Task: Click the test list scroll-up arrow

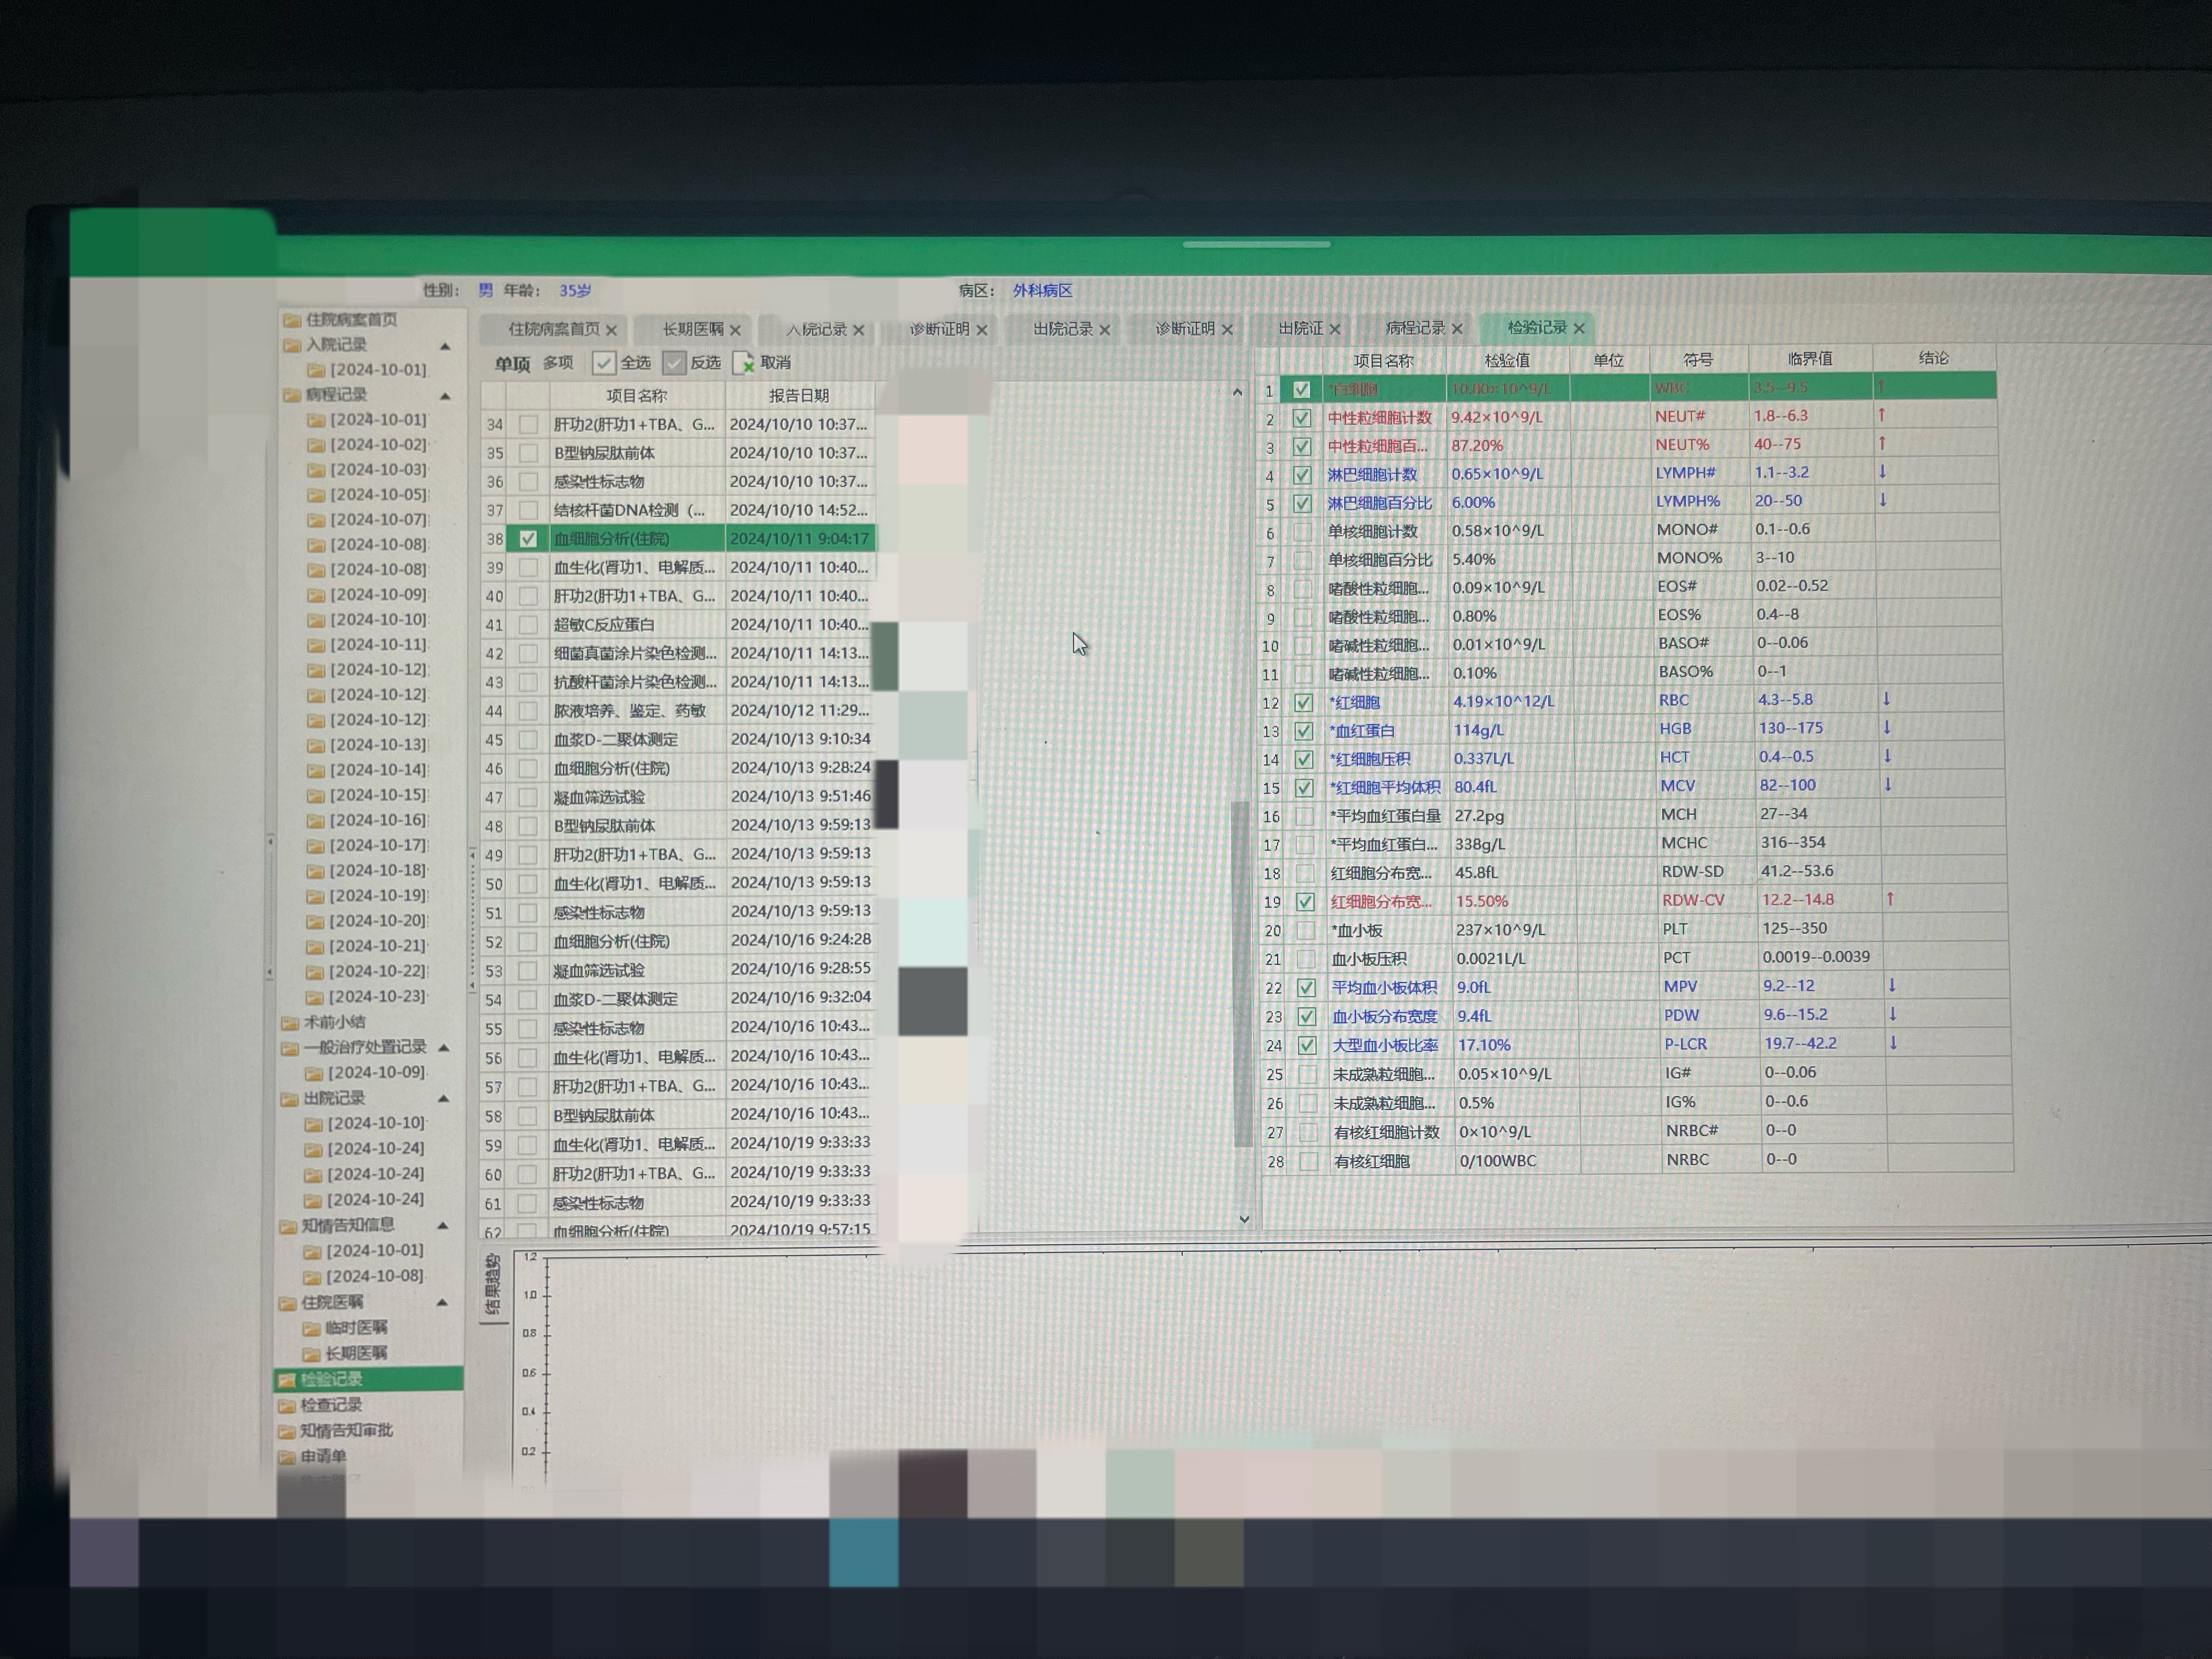Action: (x=1237, y=392)
